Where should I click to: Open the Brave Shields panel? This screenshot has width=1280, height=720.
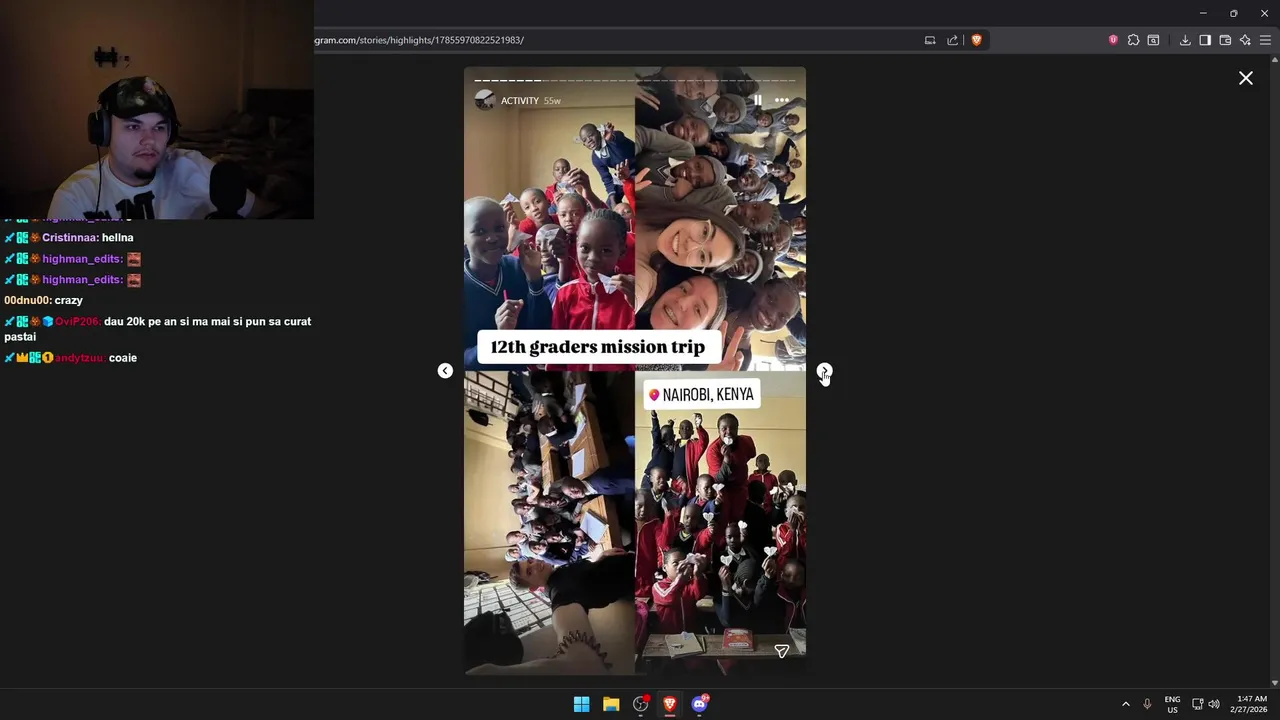977,40
